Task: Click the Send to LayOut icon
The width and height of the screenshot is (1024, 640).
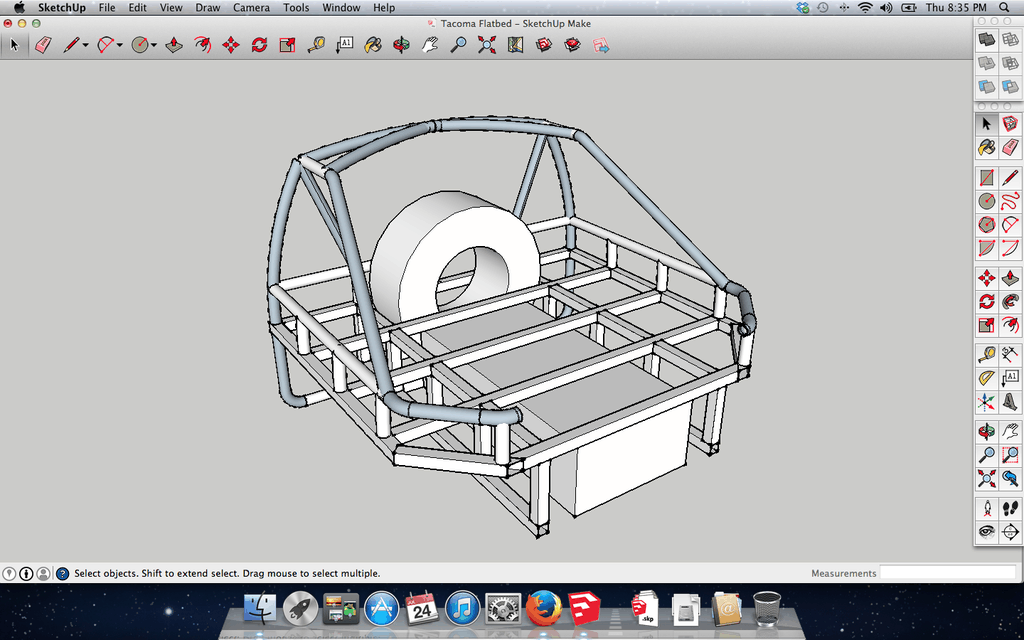Action: [x=601, y=45]
